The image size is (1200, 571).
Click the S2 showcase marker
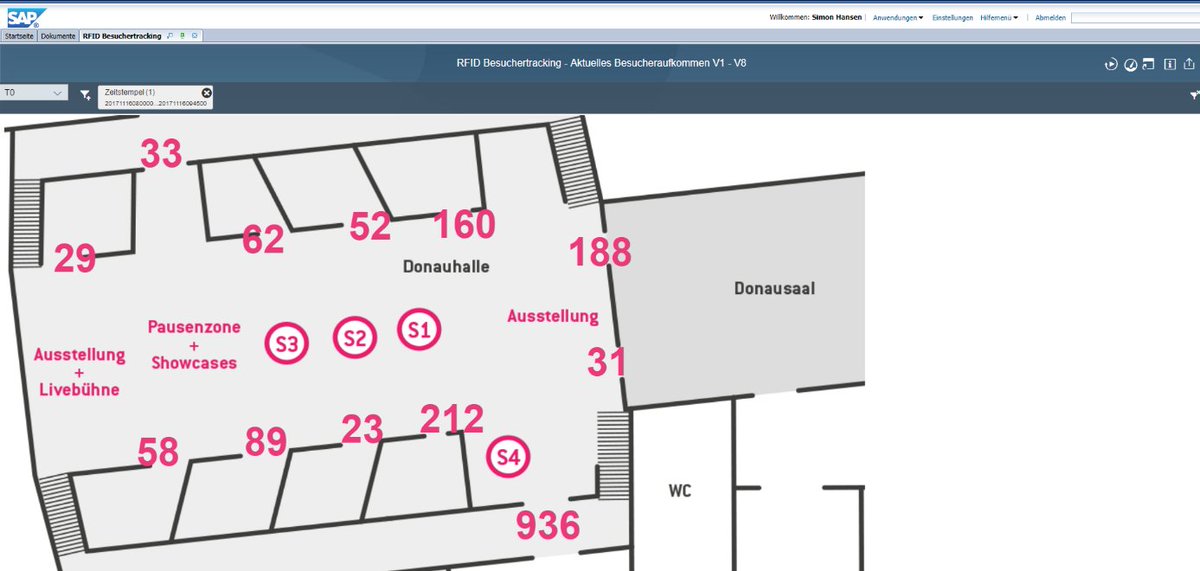point(355,338)
